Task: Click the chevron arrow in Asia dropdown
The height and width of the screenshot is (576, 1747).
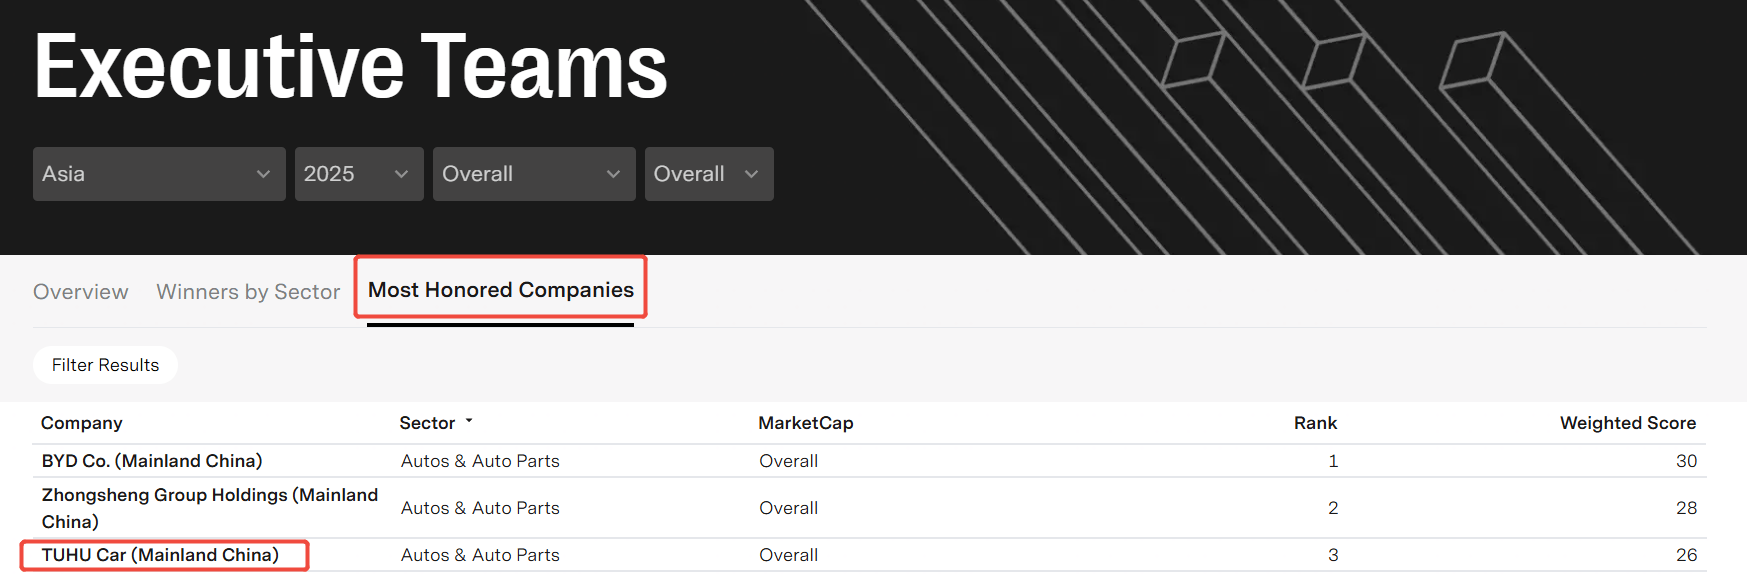Action: (x=263, y=174)
